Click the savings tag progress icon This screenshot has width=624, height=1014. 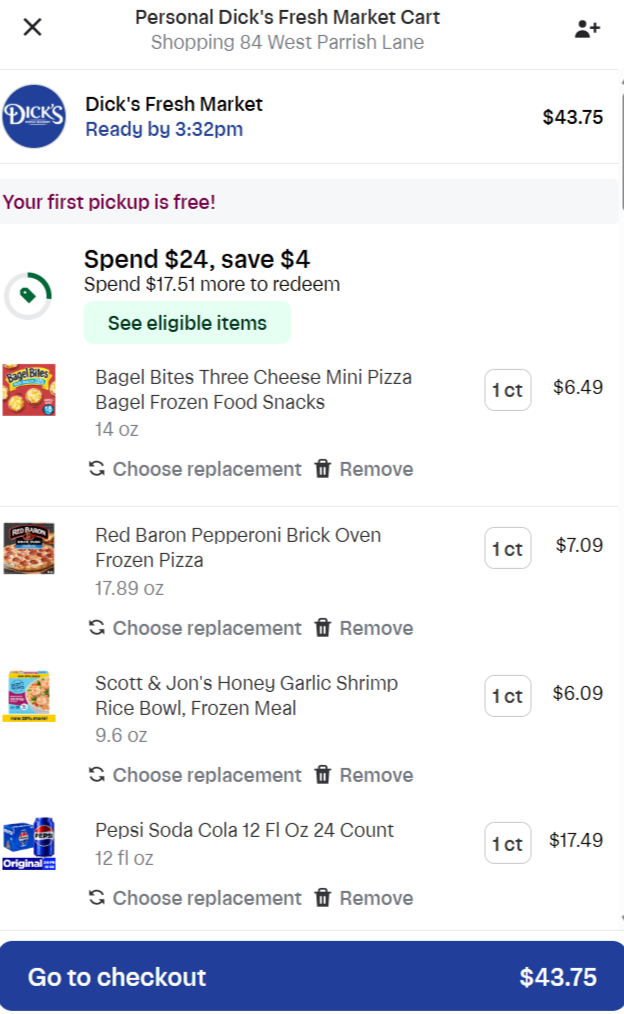click(28, 295)
